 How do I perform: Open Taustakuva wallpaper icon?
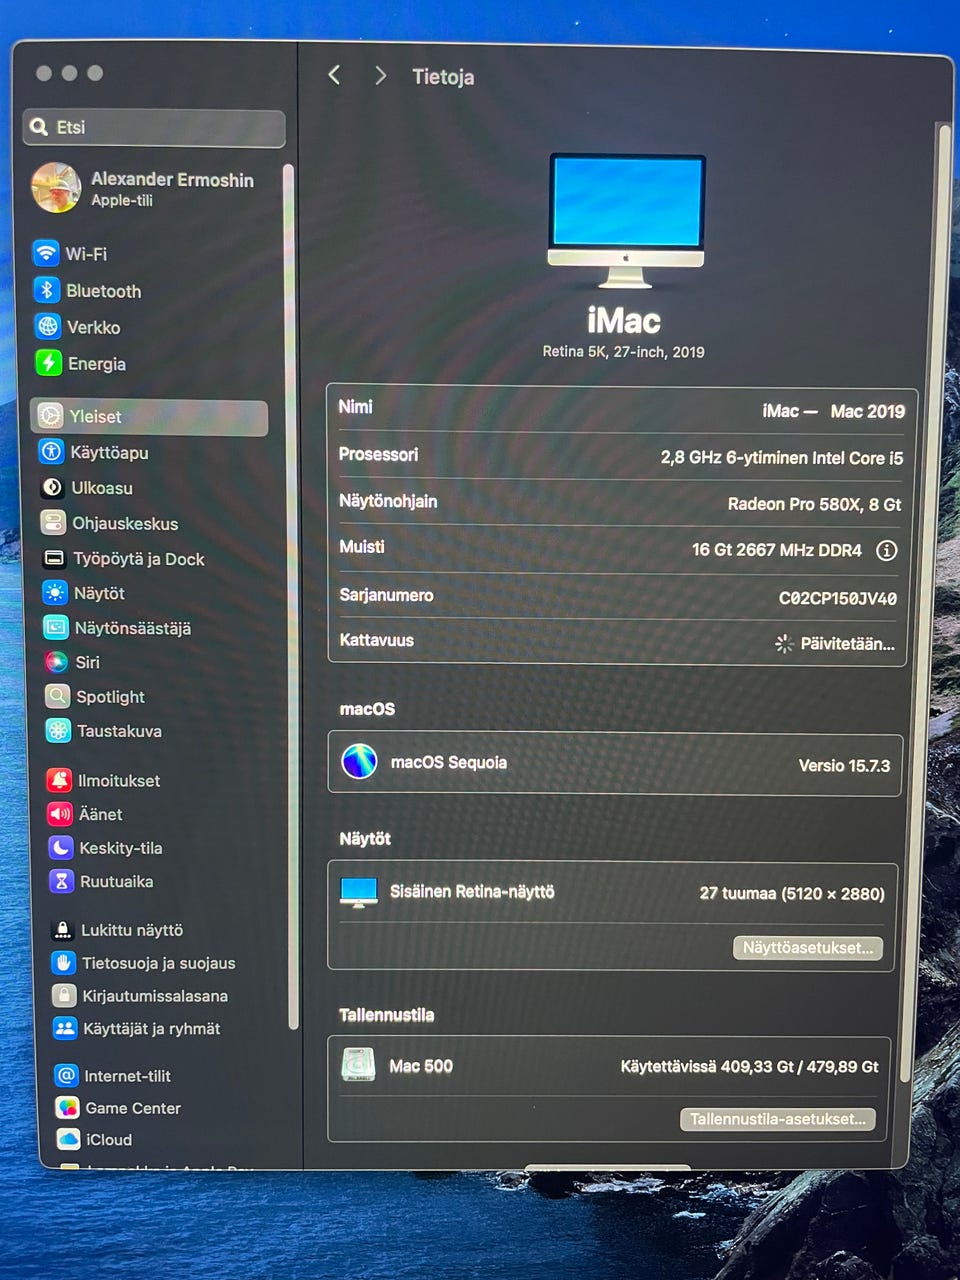(59, 730)
